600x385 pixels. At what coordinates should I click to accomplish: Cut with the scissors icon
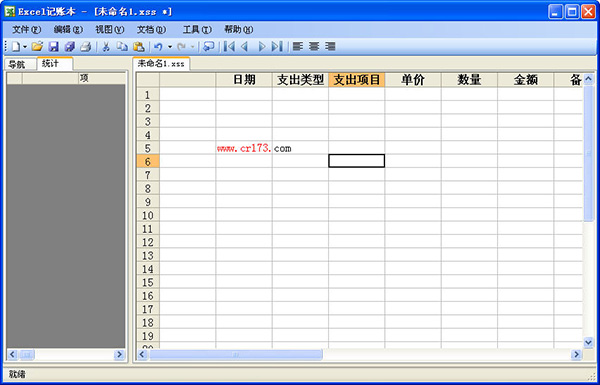106,47
